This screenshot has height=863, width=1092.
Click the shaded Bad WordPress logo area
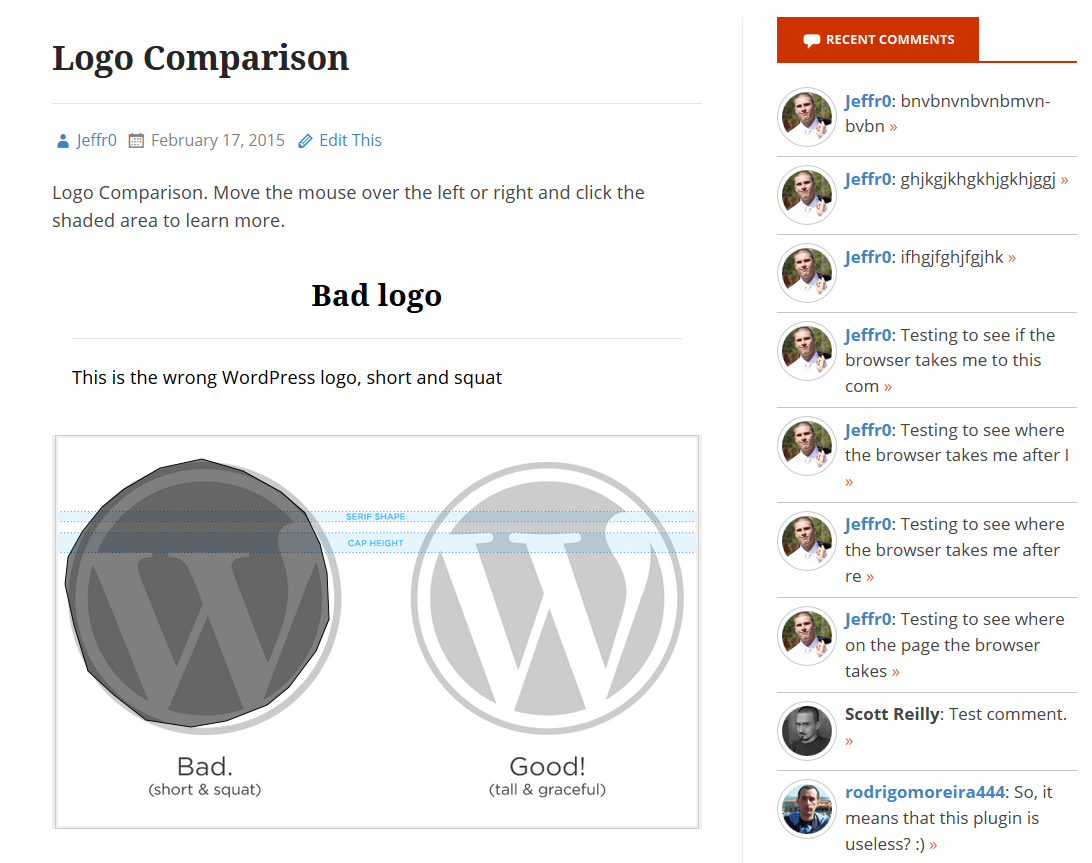coord(200,595)
